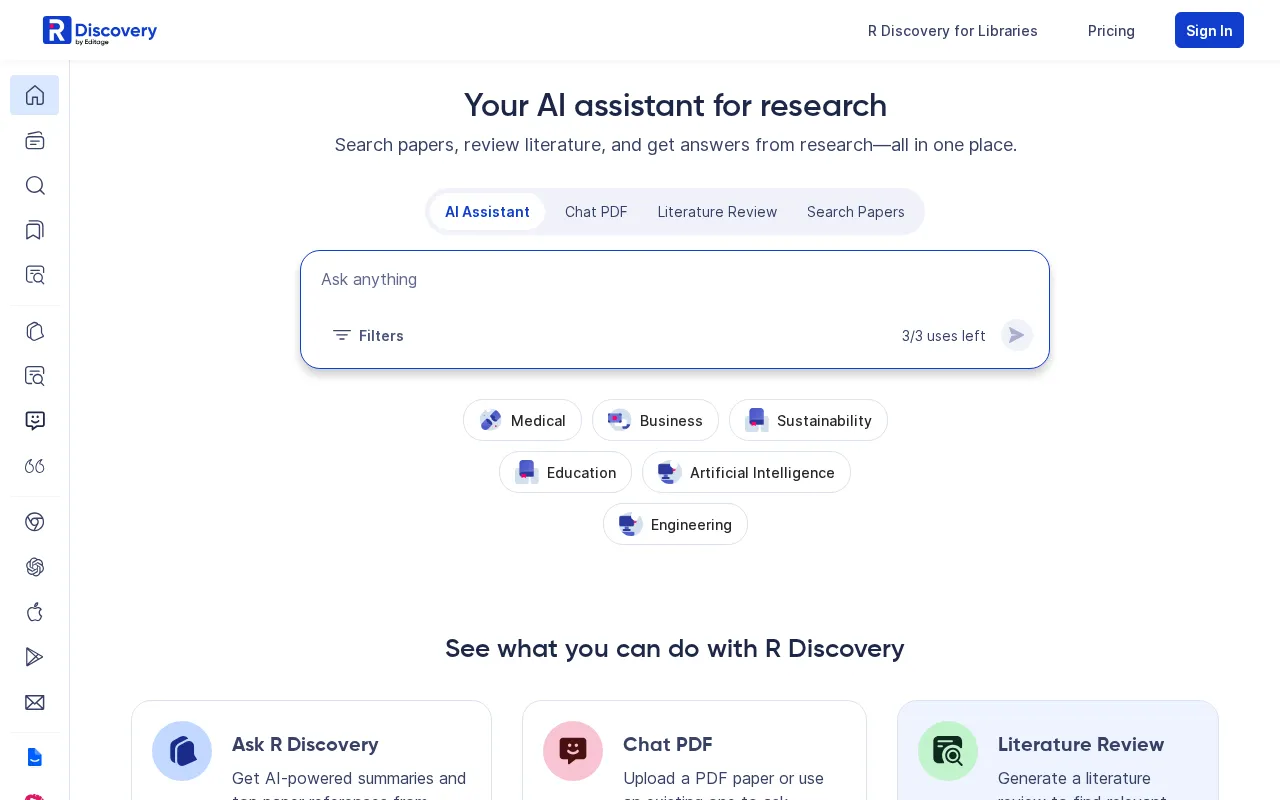Open the Chrome extension icon in sidebar
This screenshot has width=1280, height=800.
(x=35, y=522)
